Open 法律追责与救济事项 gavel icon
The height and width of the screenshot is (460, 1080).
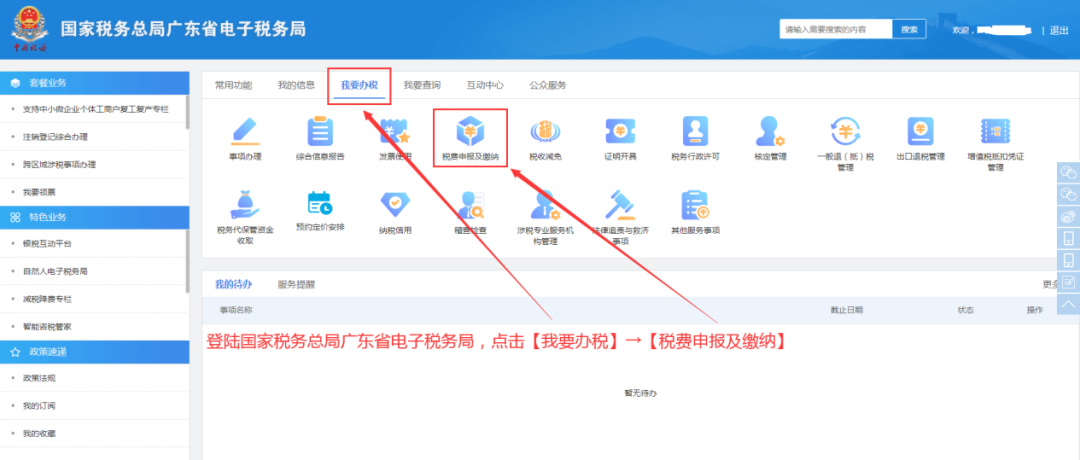tap(620, 205)
